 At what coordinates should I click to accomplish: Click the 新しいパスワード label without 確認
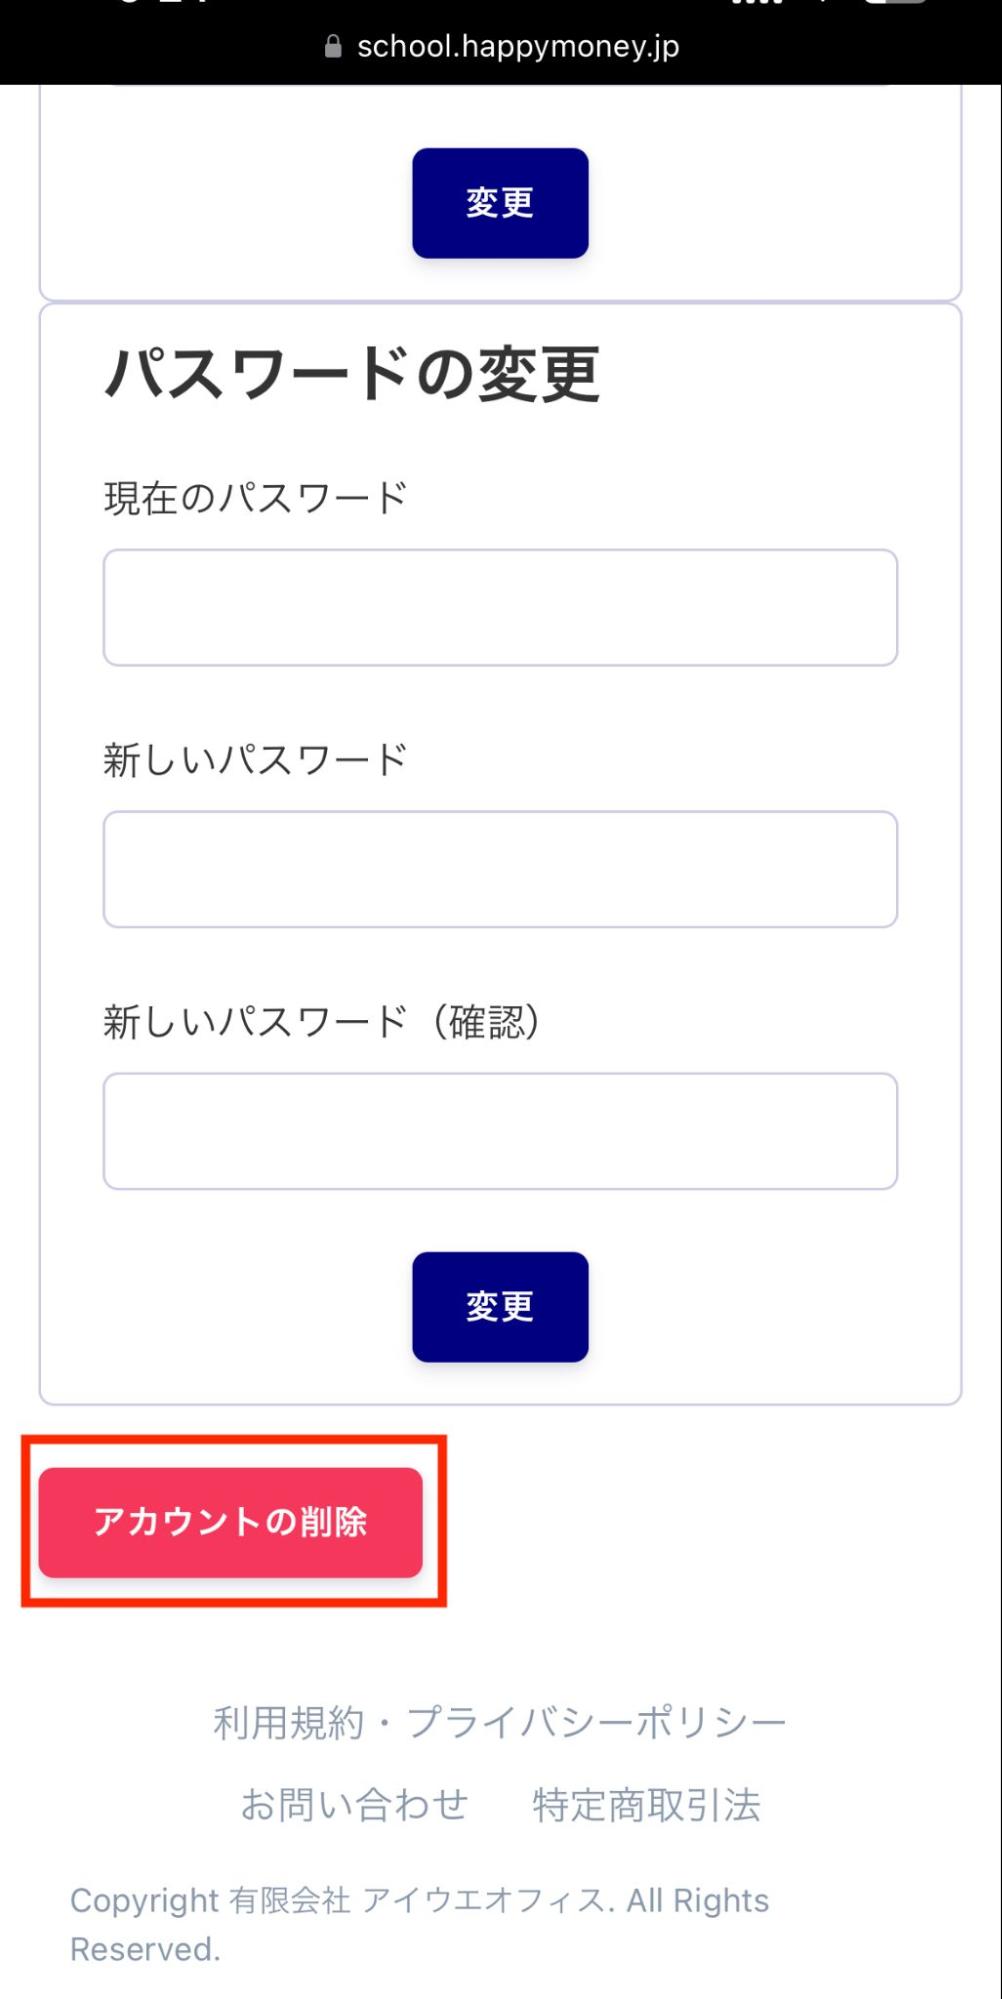coord(255,759)
